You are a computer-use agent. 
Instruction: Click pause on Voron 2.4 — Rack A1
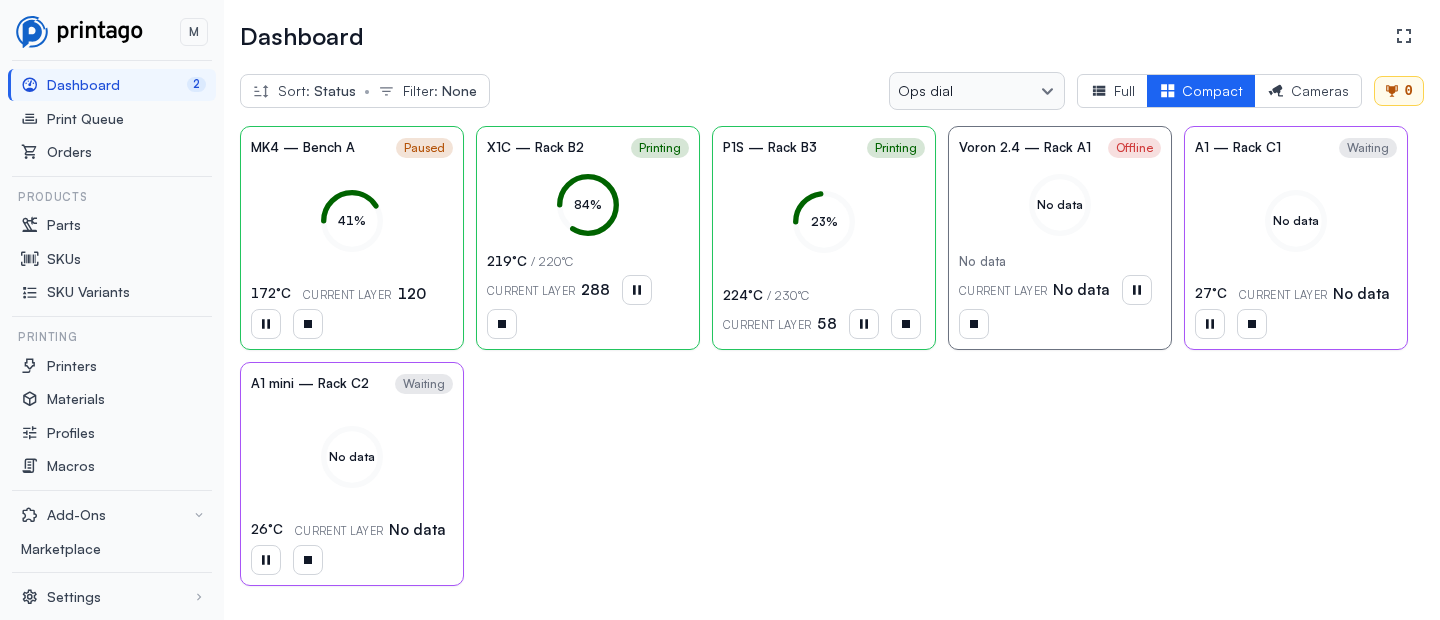click(x=1137, y=290)
